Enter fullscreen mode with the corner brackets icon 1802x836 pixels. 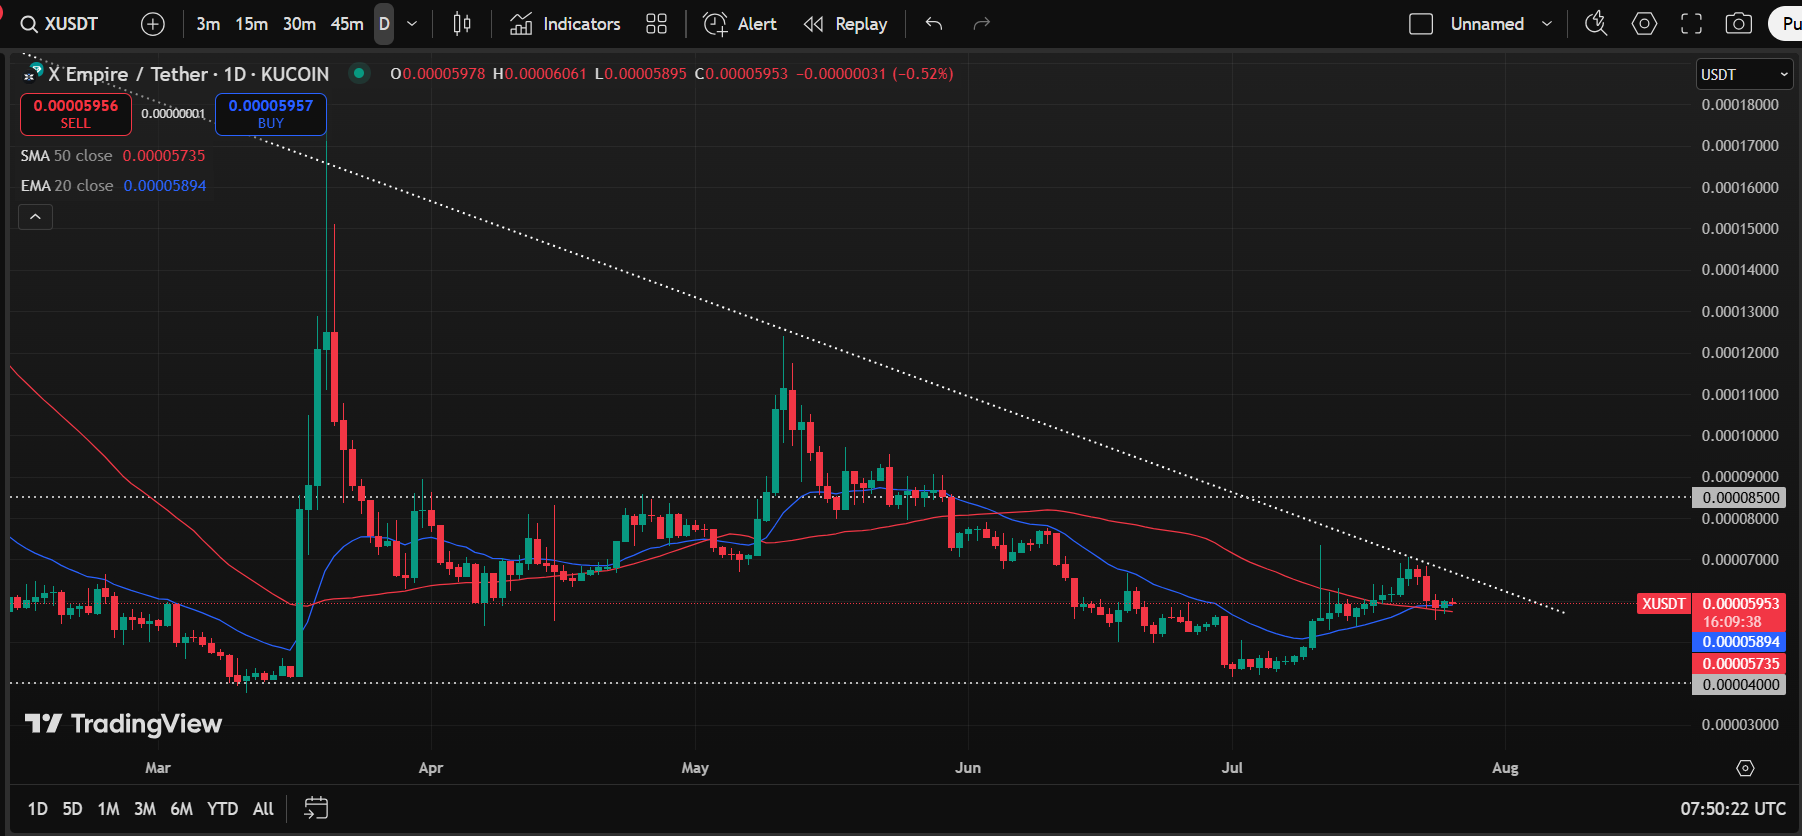pos(1692,24)
